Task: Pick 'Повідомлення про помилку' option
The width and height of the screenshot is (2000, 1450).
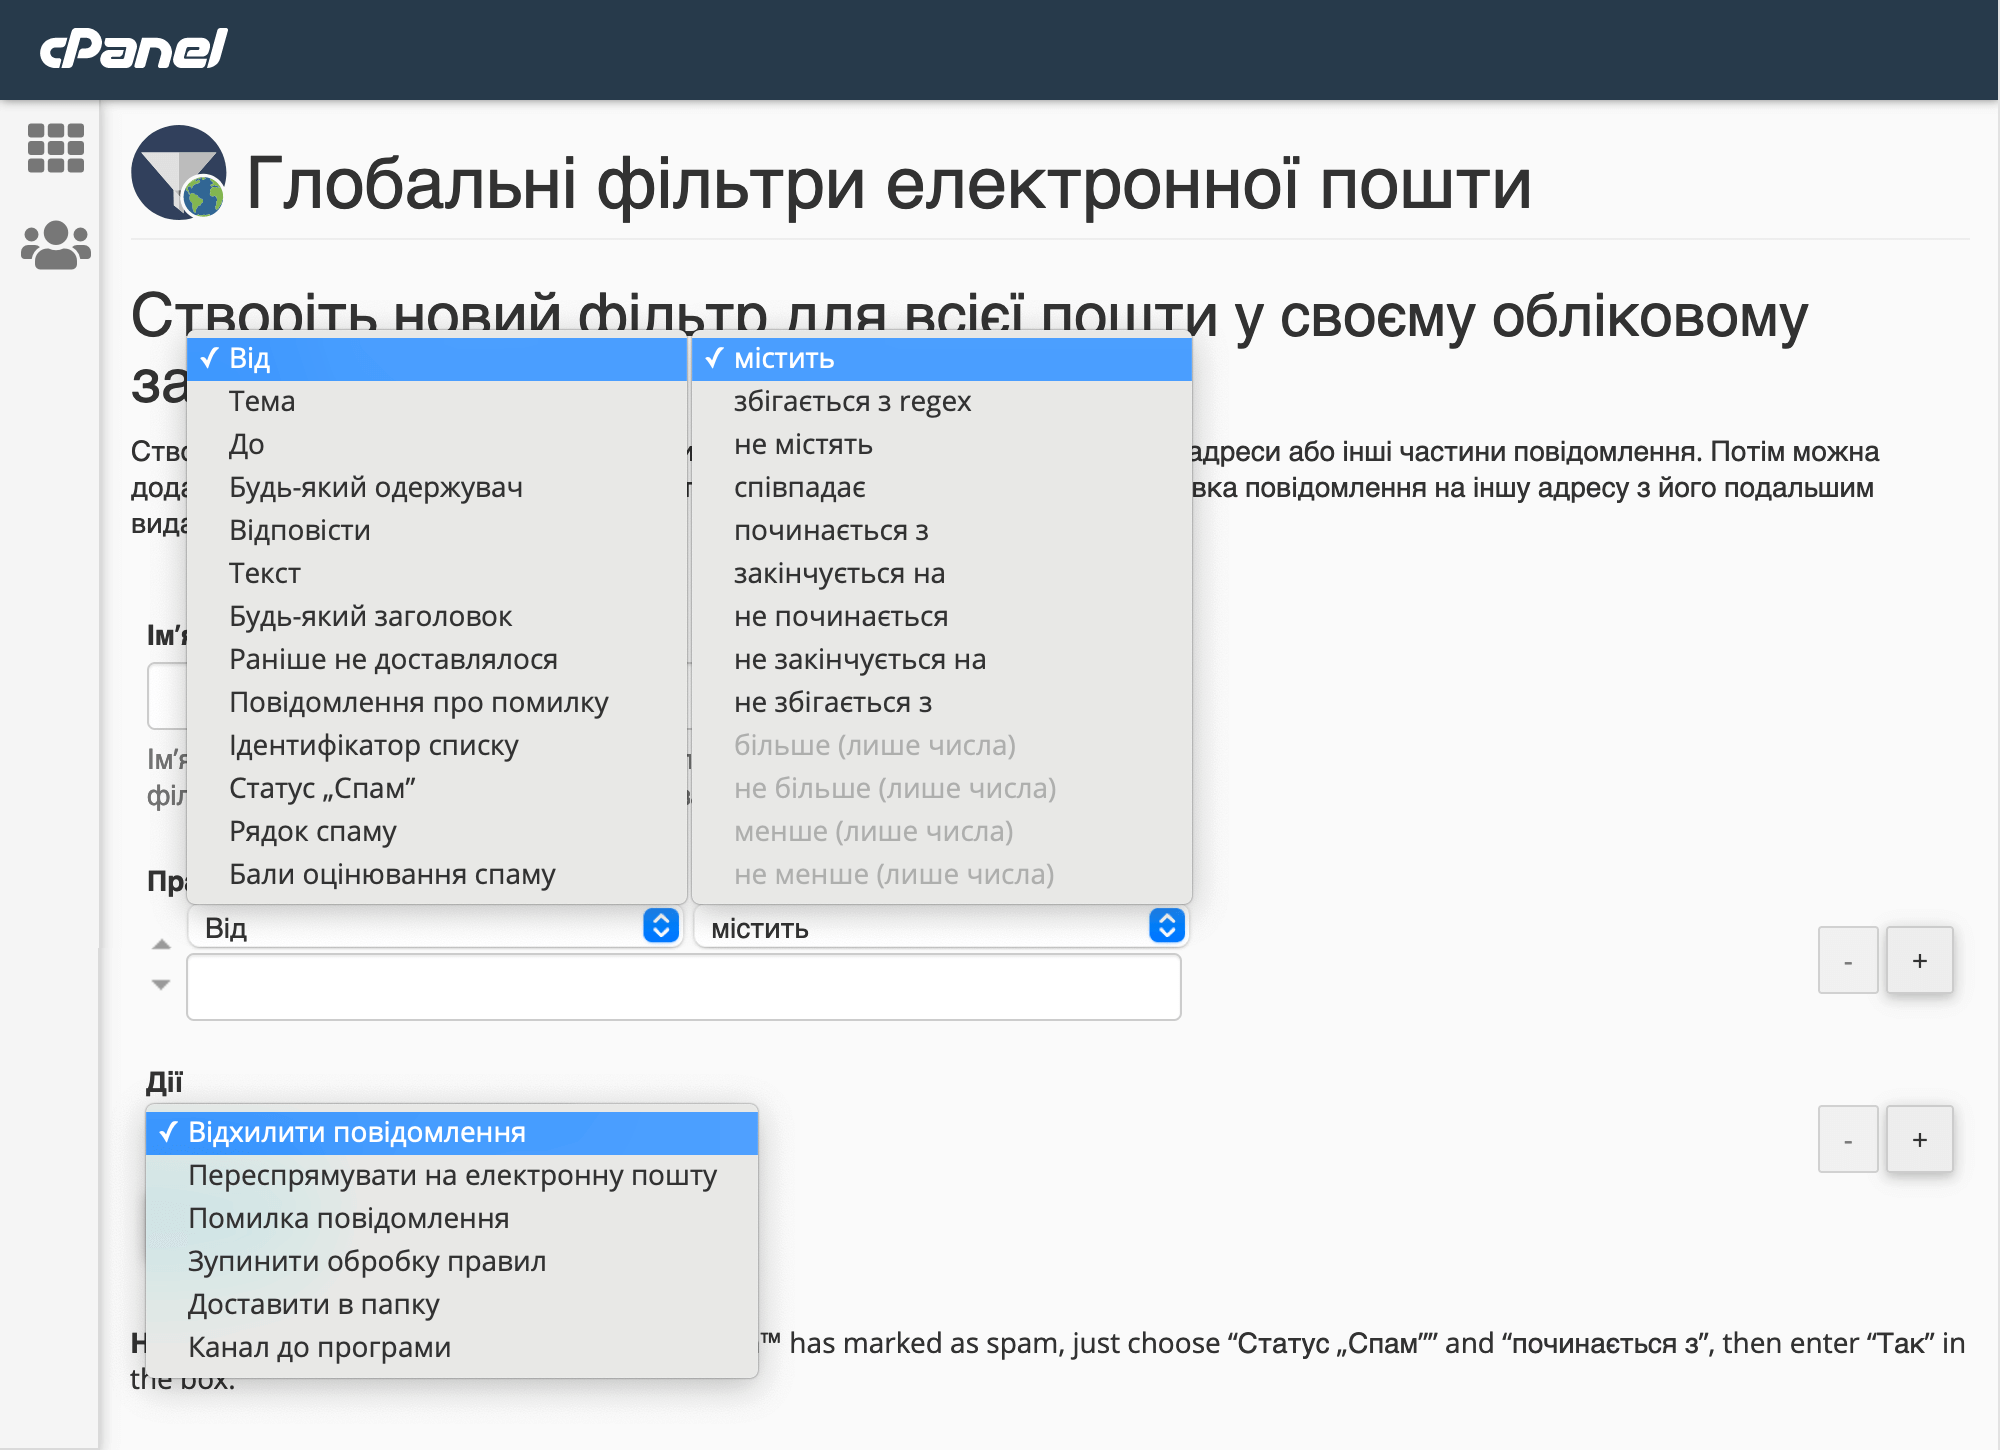Action: click(437, 702)
